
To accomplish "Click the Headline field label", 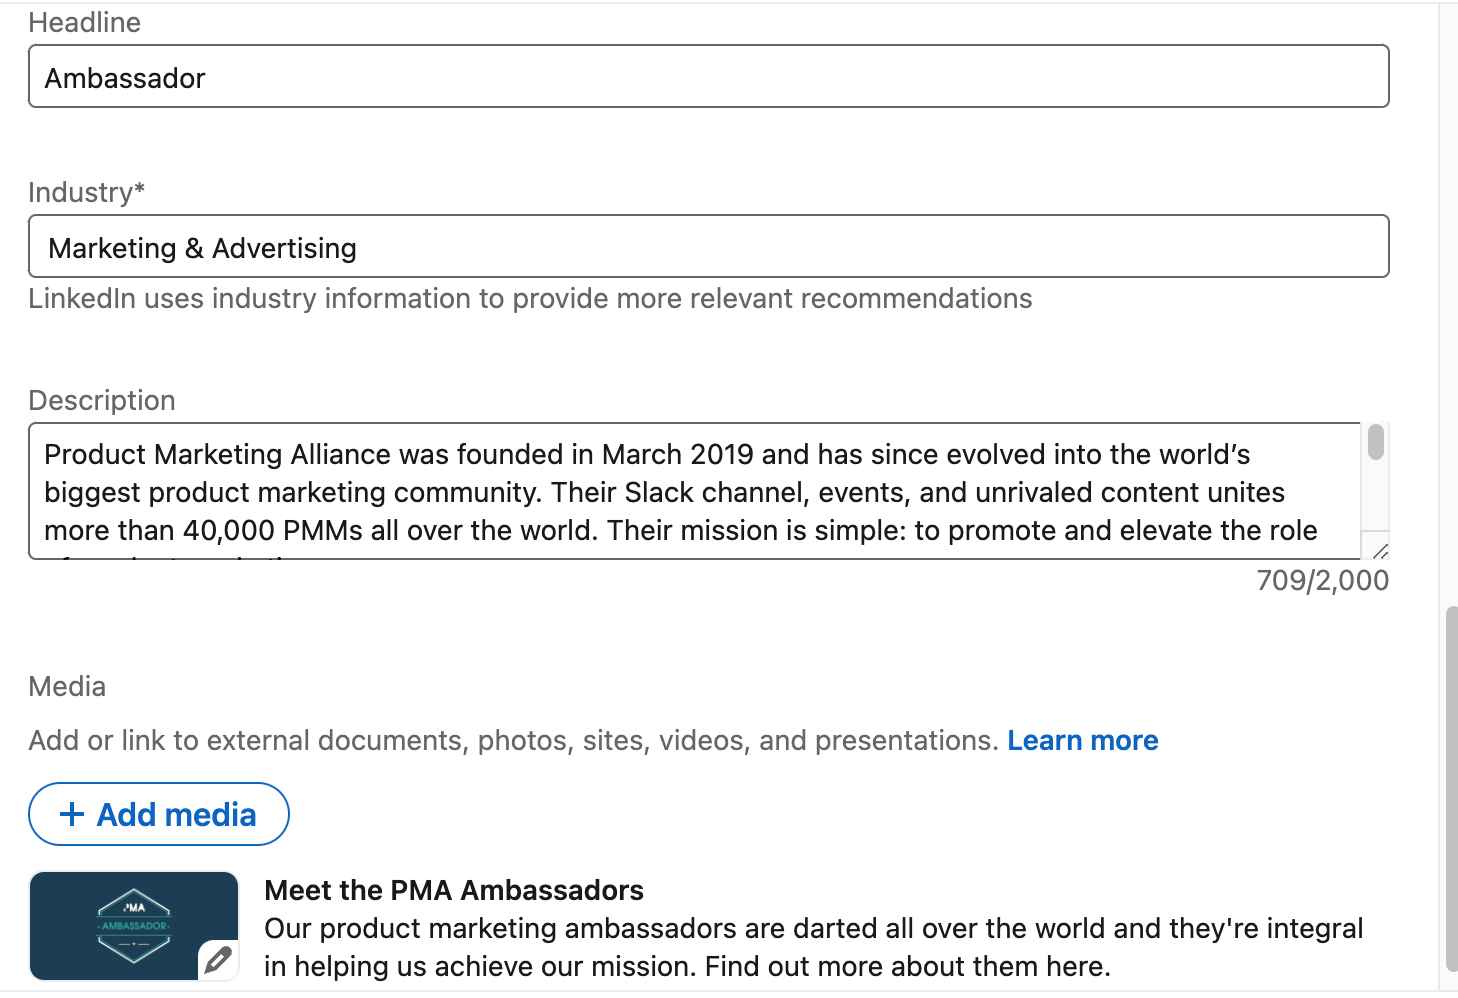I will (x=85, y=23).
